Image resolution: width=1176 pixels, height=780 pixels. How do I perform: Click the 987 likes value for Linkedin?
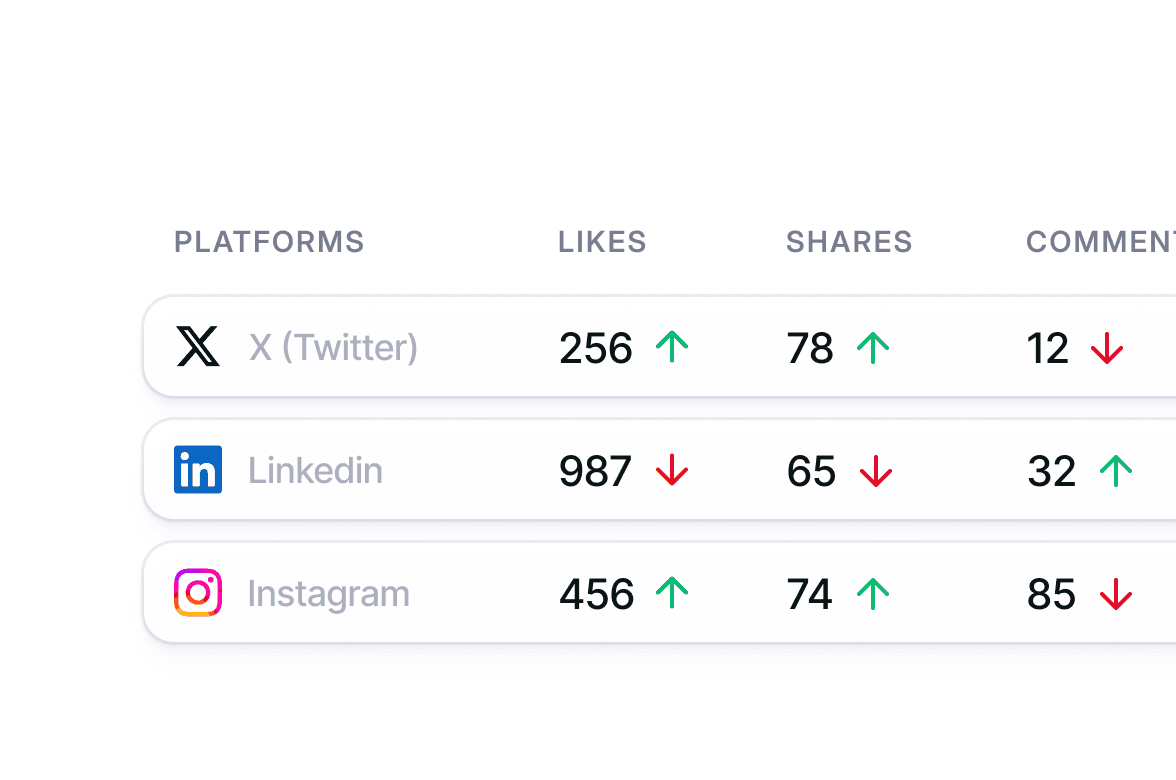tap(595, 471)
